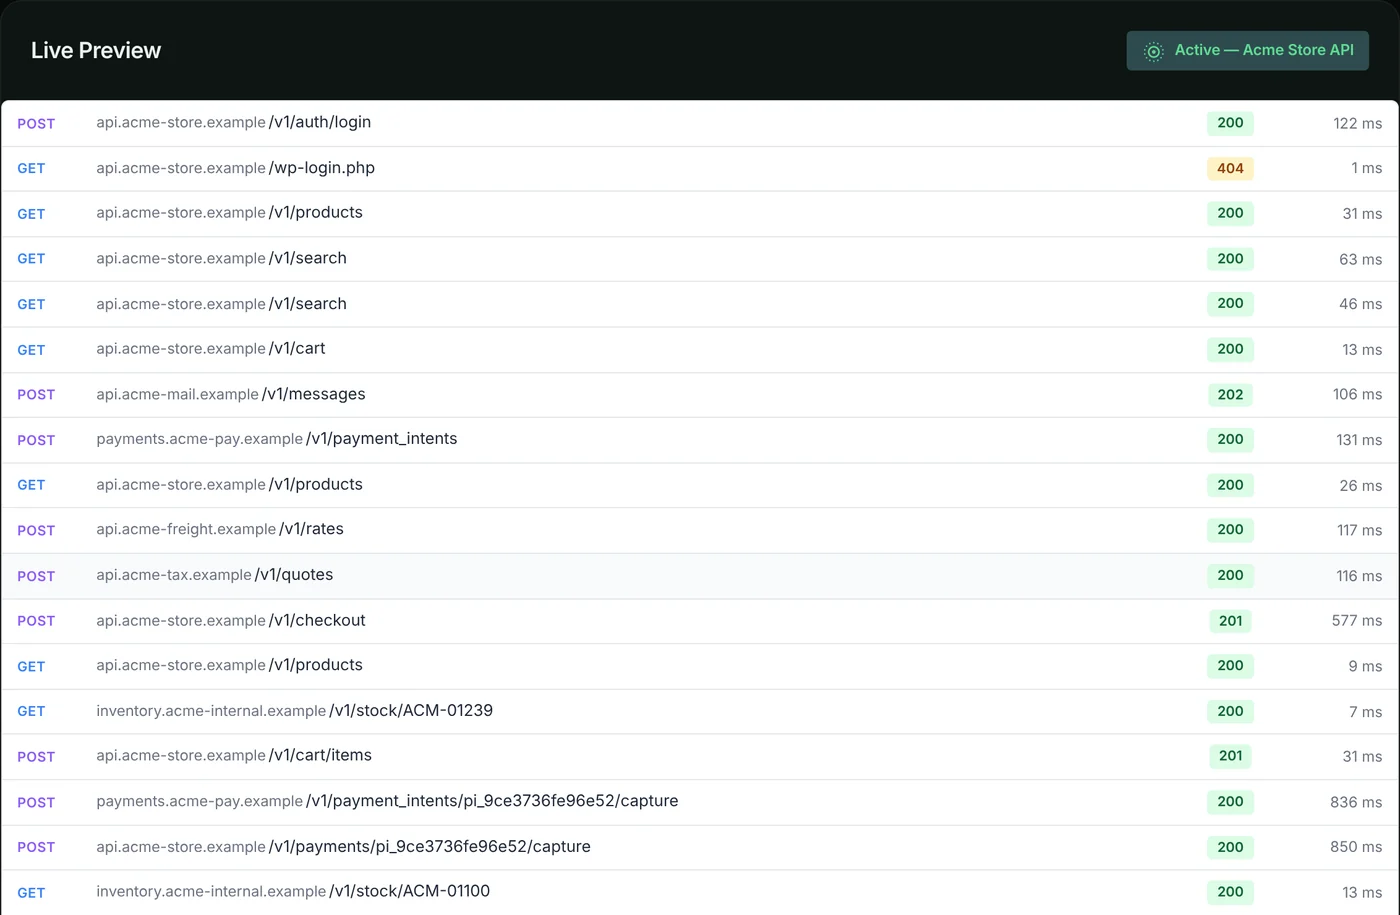Click the Live Preview heading
Image resolution: width=1400 pixels, height=915 pixels.
click(96, 50)
